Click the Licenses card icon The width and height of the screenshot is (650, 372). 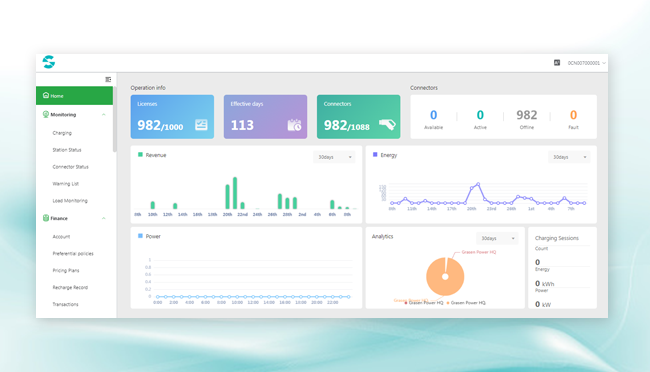pos(201,124)
